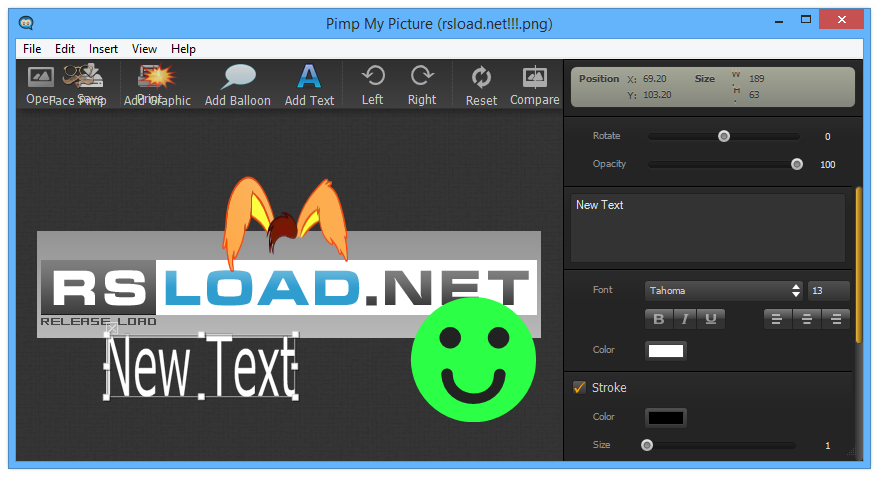The height and width of the screenshot is (488, 890).
Task: Click the Opacity slider handle
Action: point(797,165)
